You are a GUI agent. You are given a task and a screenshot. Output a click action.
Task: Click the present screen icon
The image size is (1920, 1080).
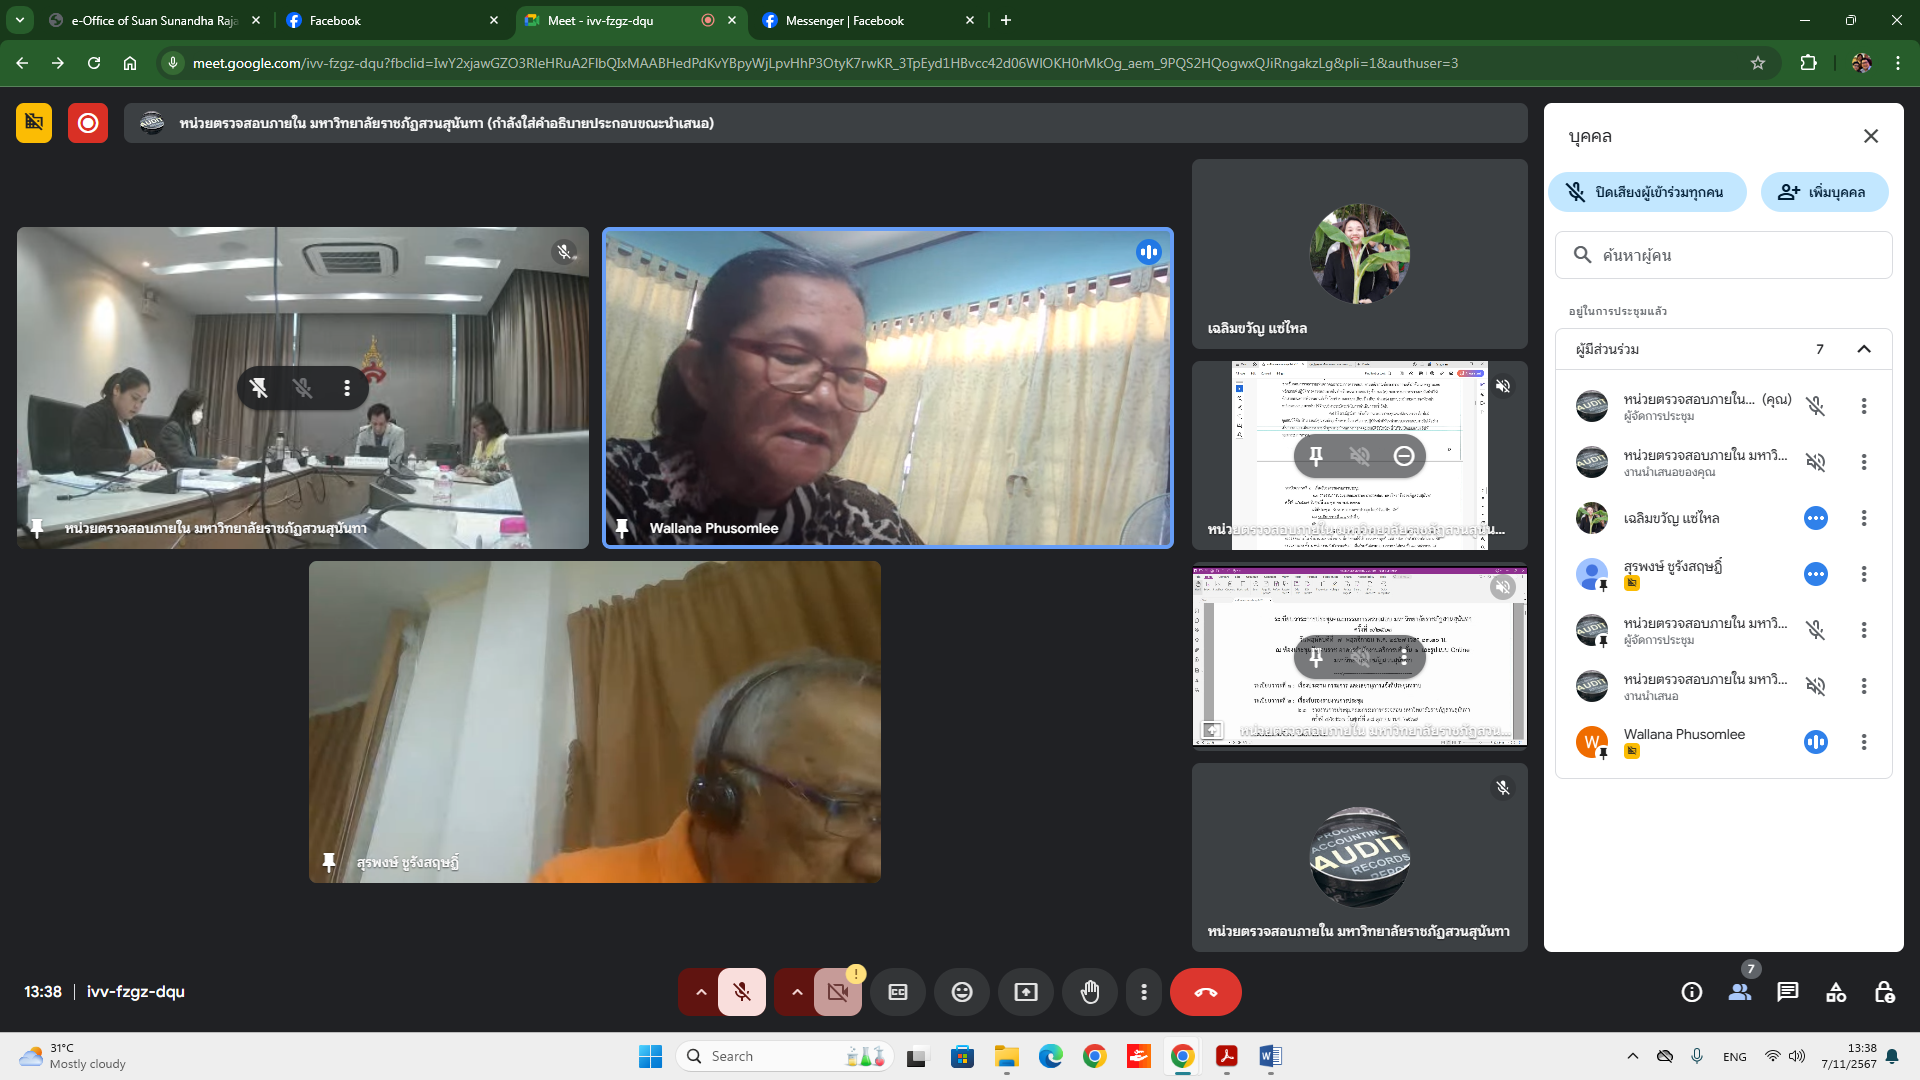tap(1026, 992)
